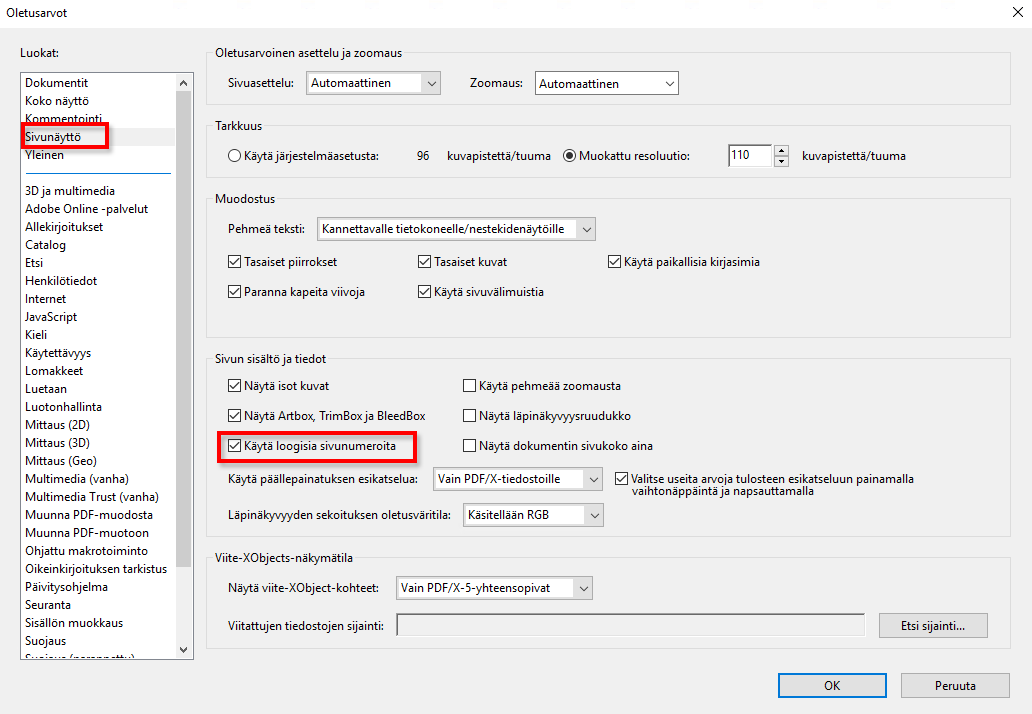Screen dimensions: 1032x714
Task: Decrease the Muokattu resoluutio stepper value
Action: tap(782, 161)
